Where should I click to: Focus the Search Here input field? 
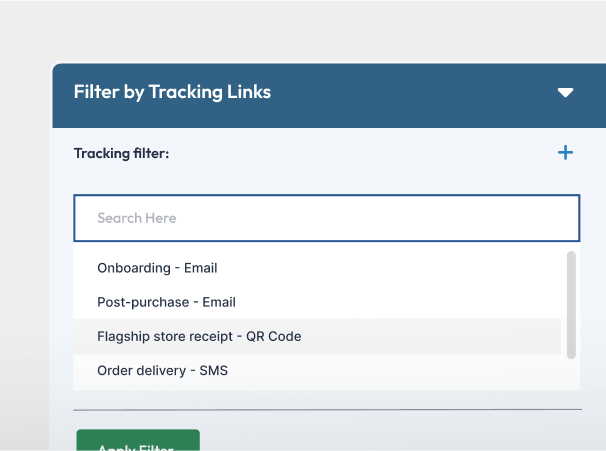pyautogui.click(x=326, y=218)
